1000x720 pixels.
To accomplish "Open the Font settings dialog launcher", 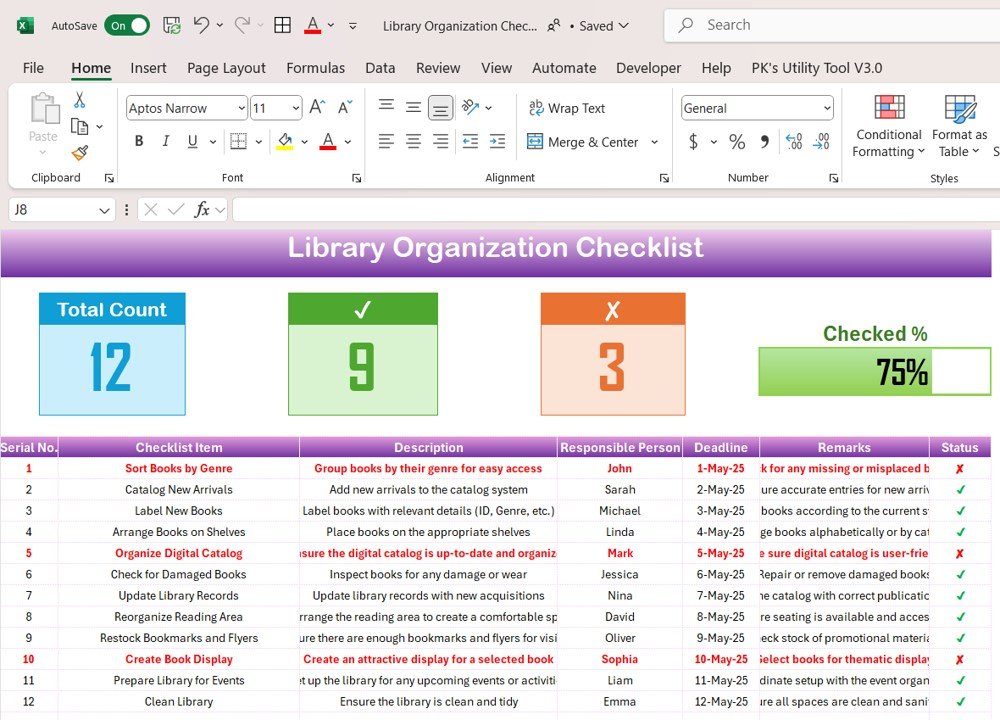I will pos(357,179).
